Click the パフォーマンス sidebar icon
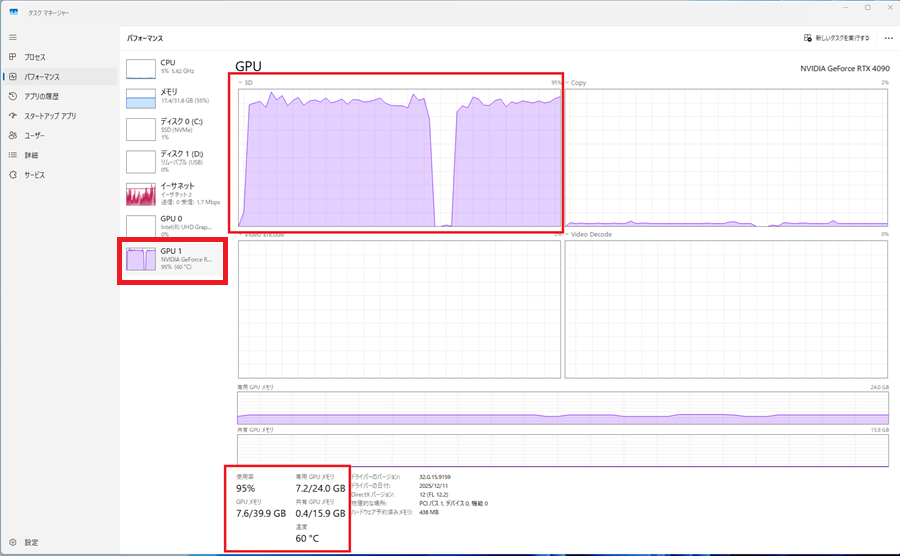Screen dimensions: 900x556 [x=12, y=77]
